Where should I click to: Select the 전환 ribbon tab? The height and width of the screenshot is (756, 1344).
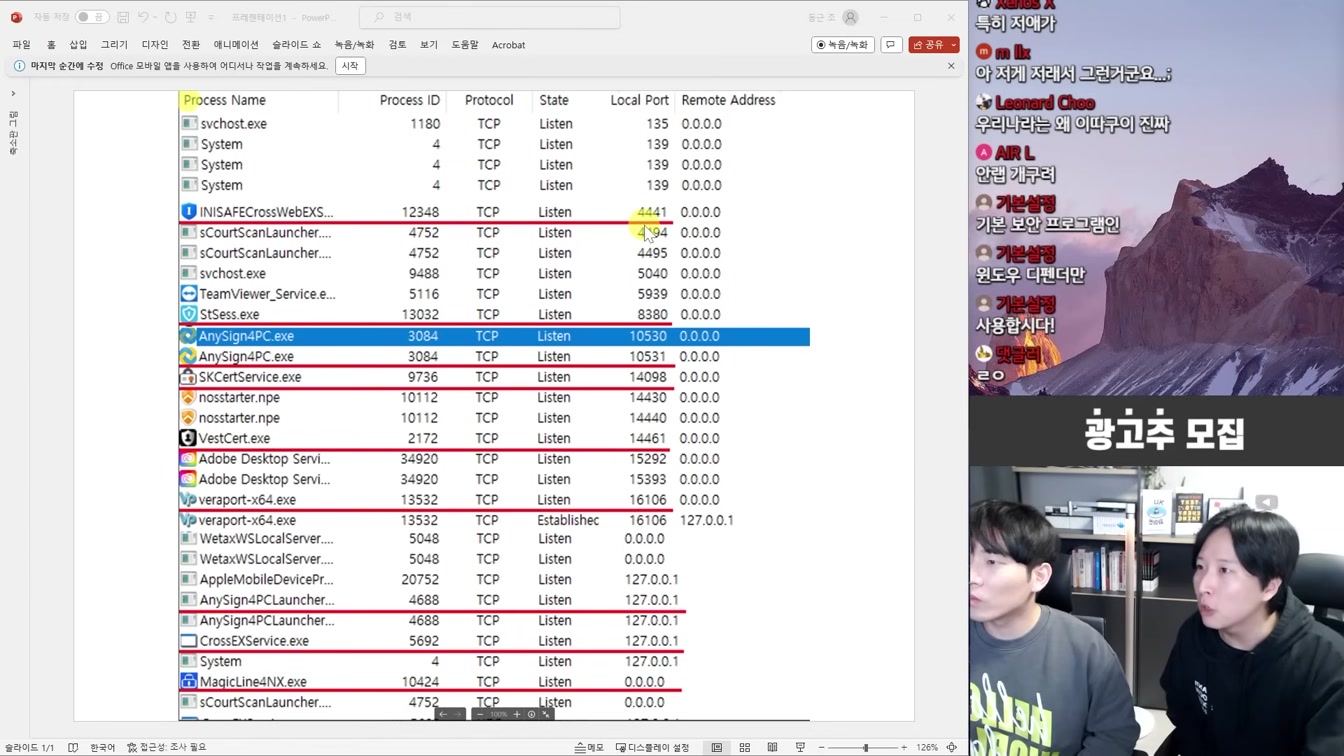coord(191,45)
